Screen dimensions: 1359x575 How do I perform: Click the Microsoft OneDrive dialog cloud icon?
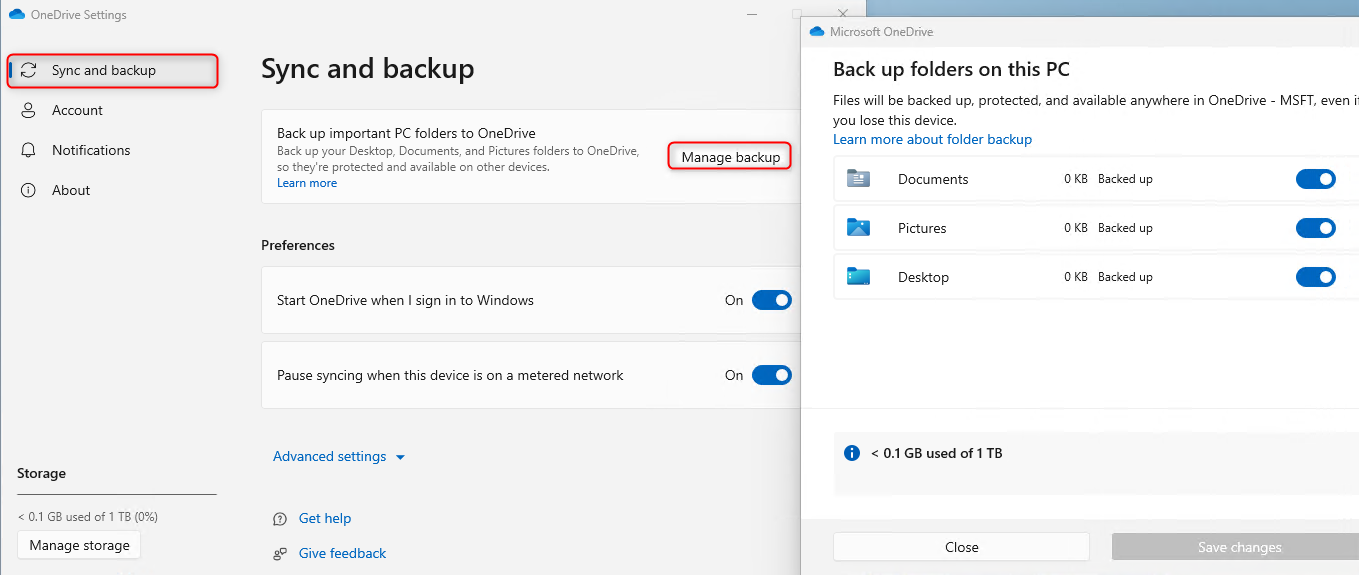(x=816, y=32)
